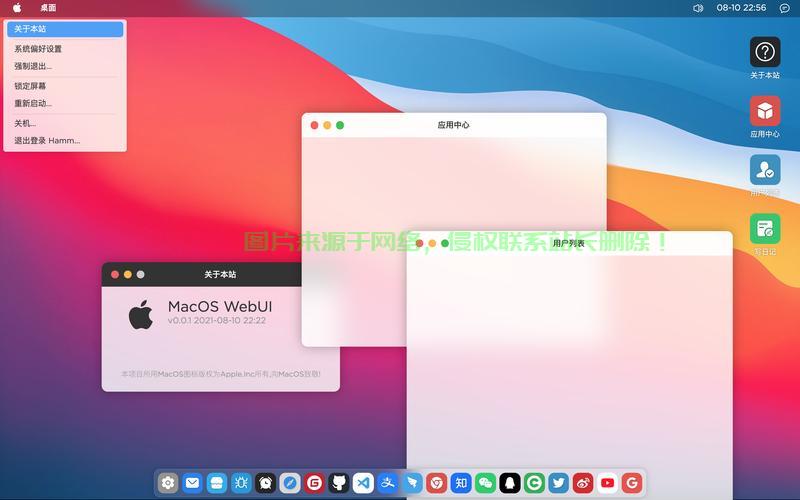
Task: Click the Zhihu 知 dock icon
Action: click(460, 483)
